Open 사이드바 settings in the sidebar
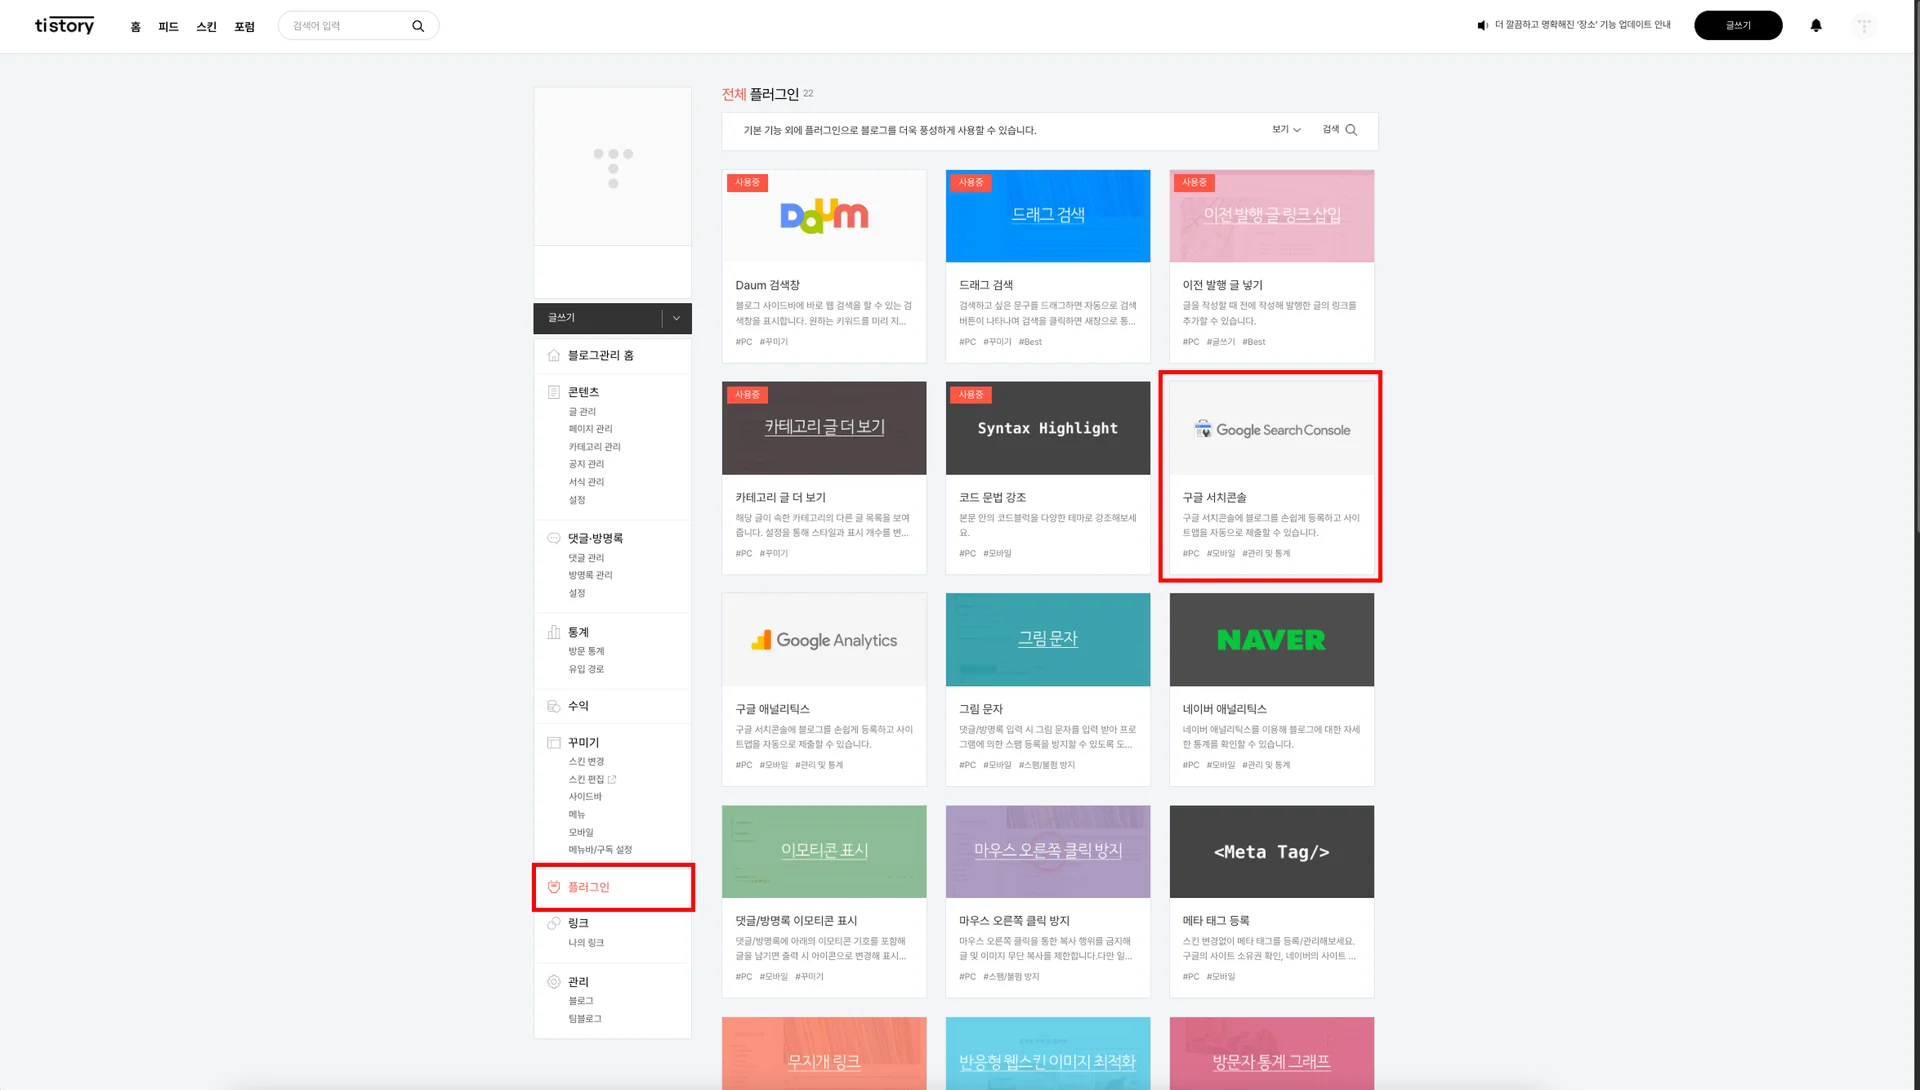 click(585, 797)
